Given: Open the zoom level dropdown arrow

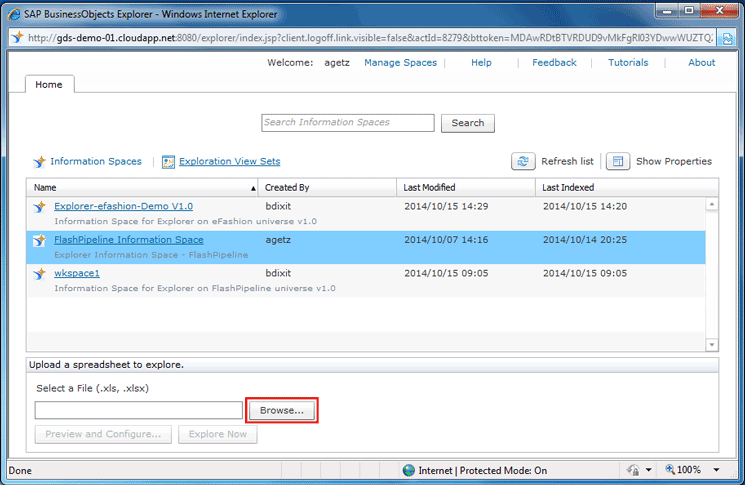Looking at the screenshot, I should coord(716,470).
